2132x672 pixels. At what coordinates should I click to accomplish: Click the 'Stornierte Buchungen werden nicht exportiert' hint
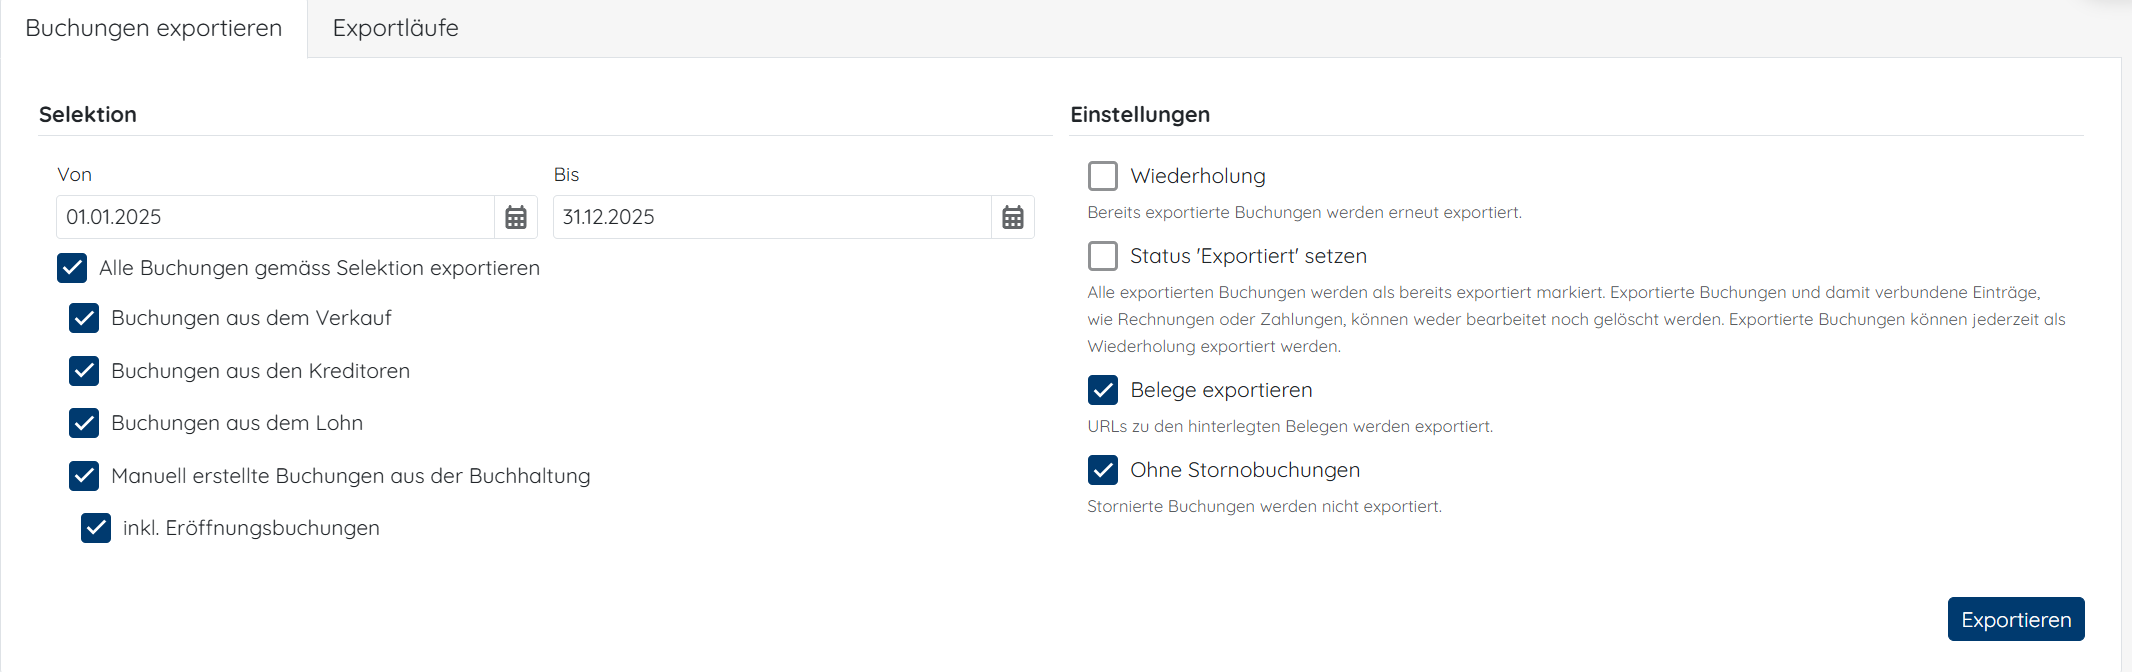coord(1264,507)
